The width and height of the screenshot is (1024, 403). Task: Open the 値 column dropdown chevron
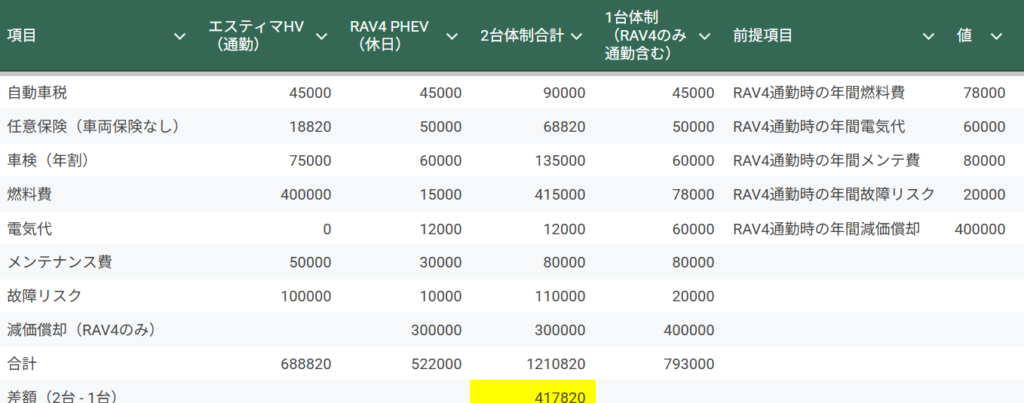point(996,36)
